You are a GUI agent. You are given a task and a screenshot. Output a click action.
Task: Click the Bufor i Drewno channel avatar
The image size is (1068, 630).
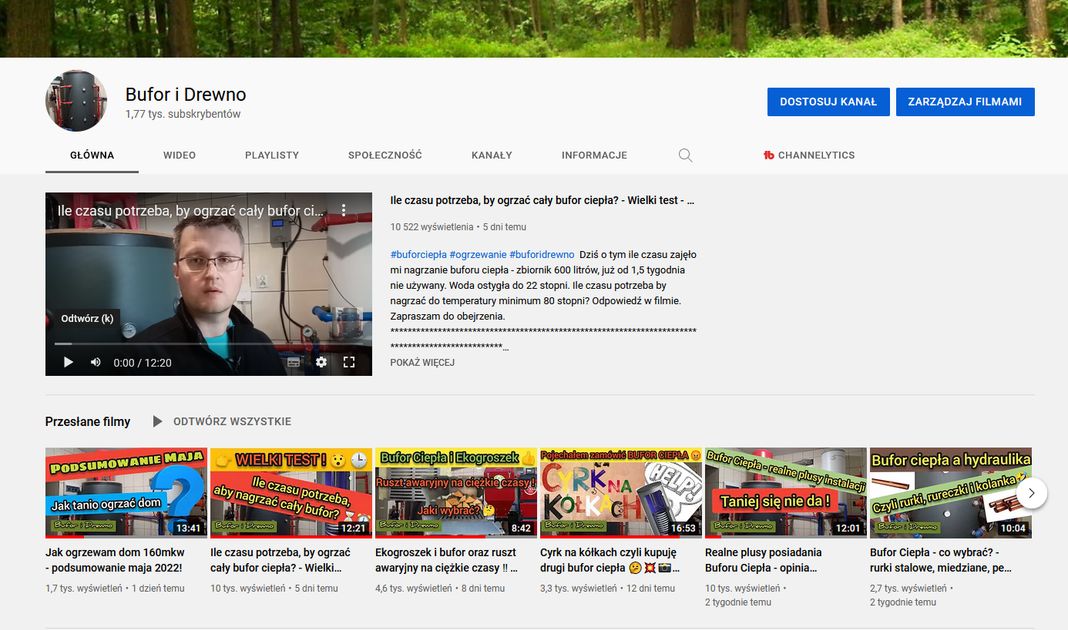(x=76, y=101)
